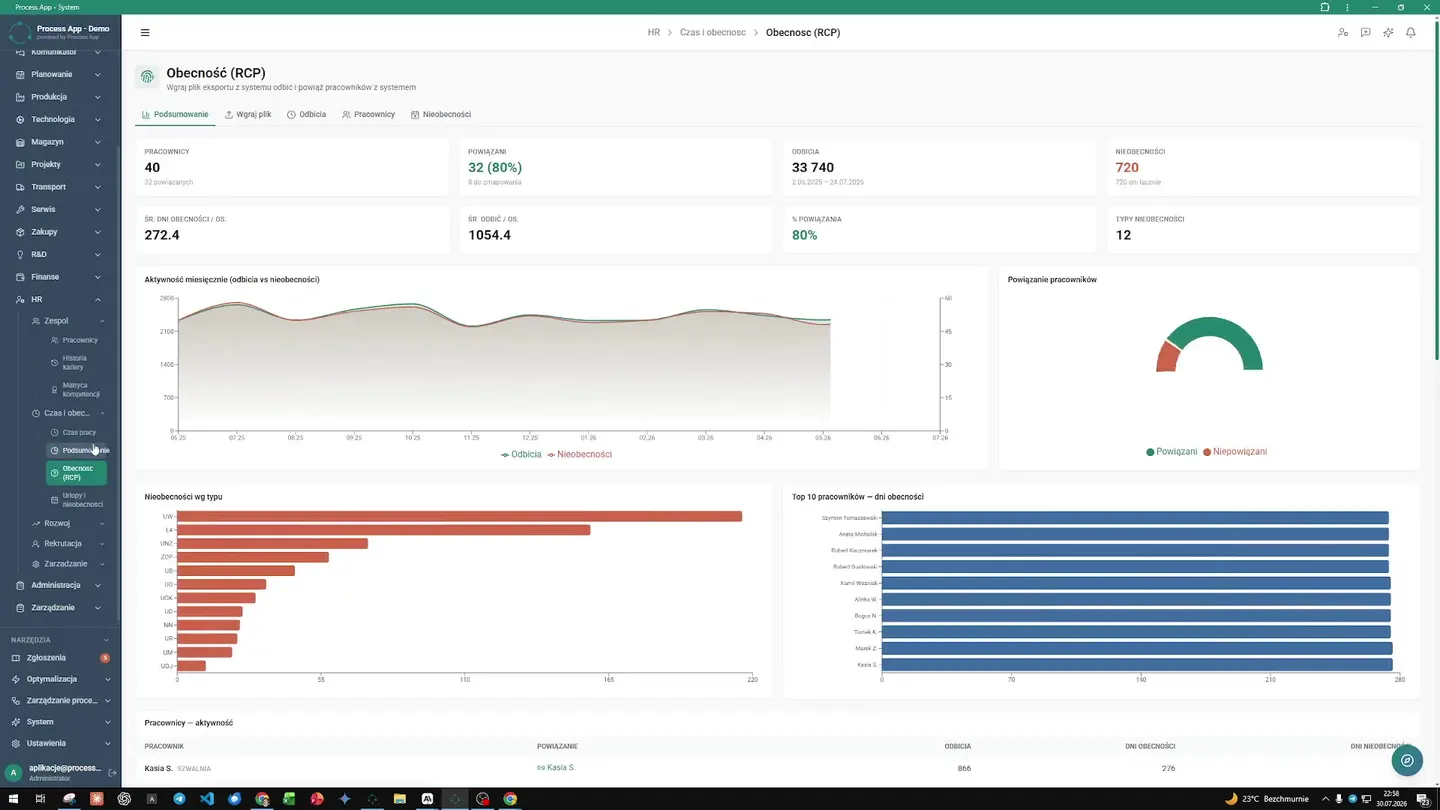Expand the Planowanie menu chevron
Image resolution: width=1440 pixels, height=810 pixels.
pyautogui.click(x=98, y=74)
